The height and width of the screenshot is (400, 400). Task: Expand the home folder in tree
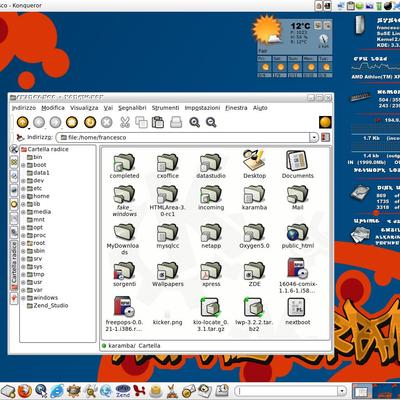23,196
